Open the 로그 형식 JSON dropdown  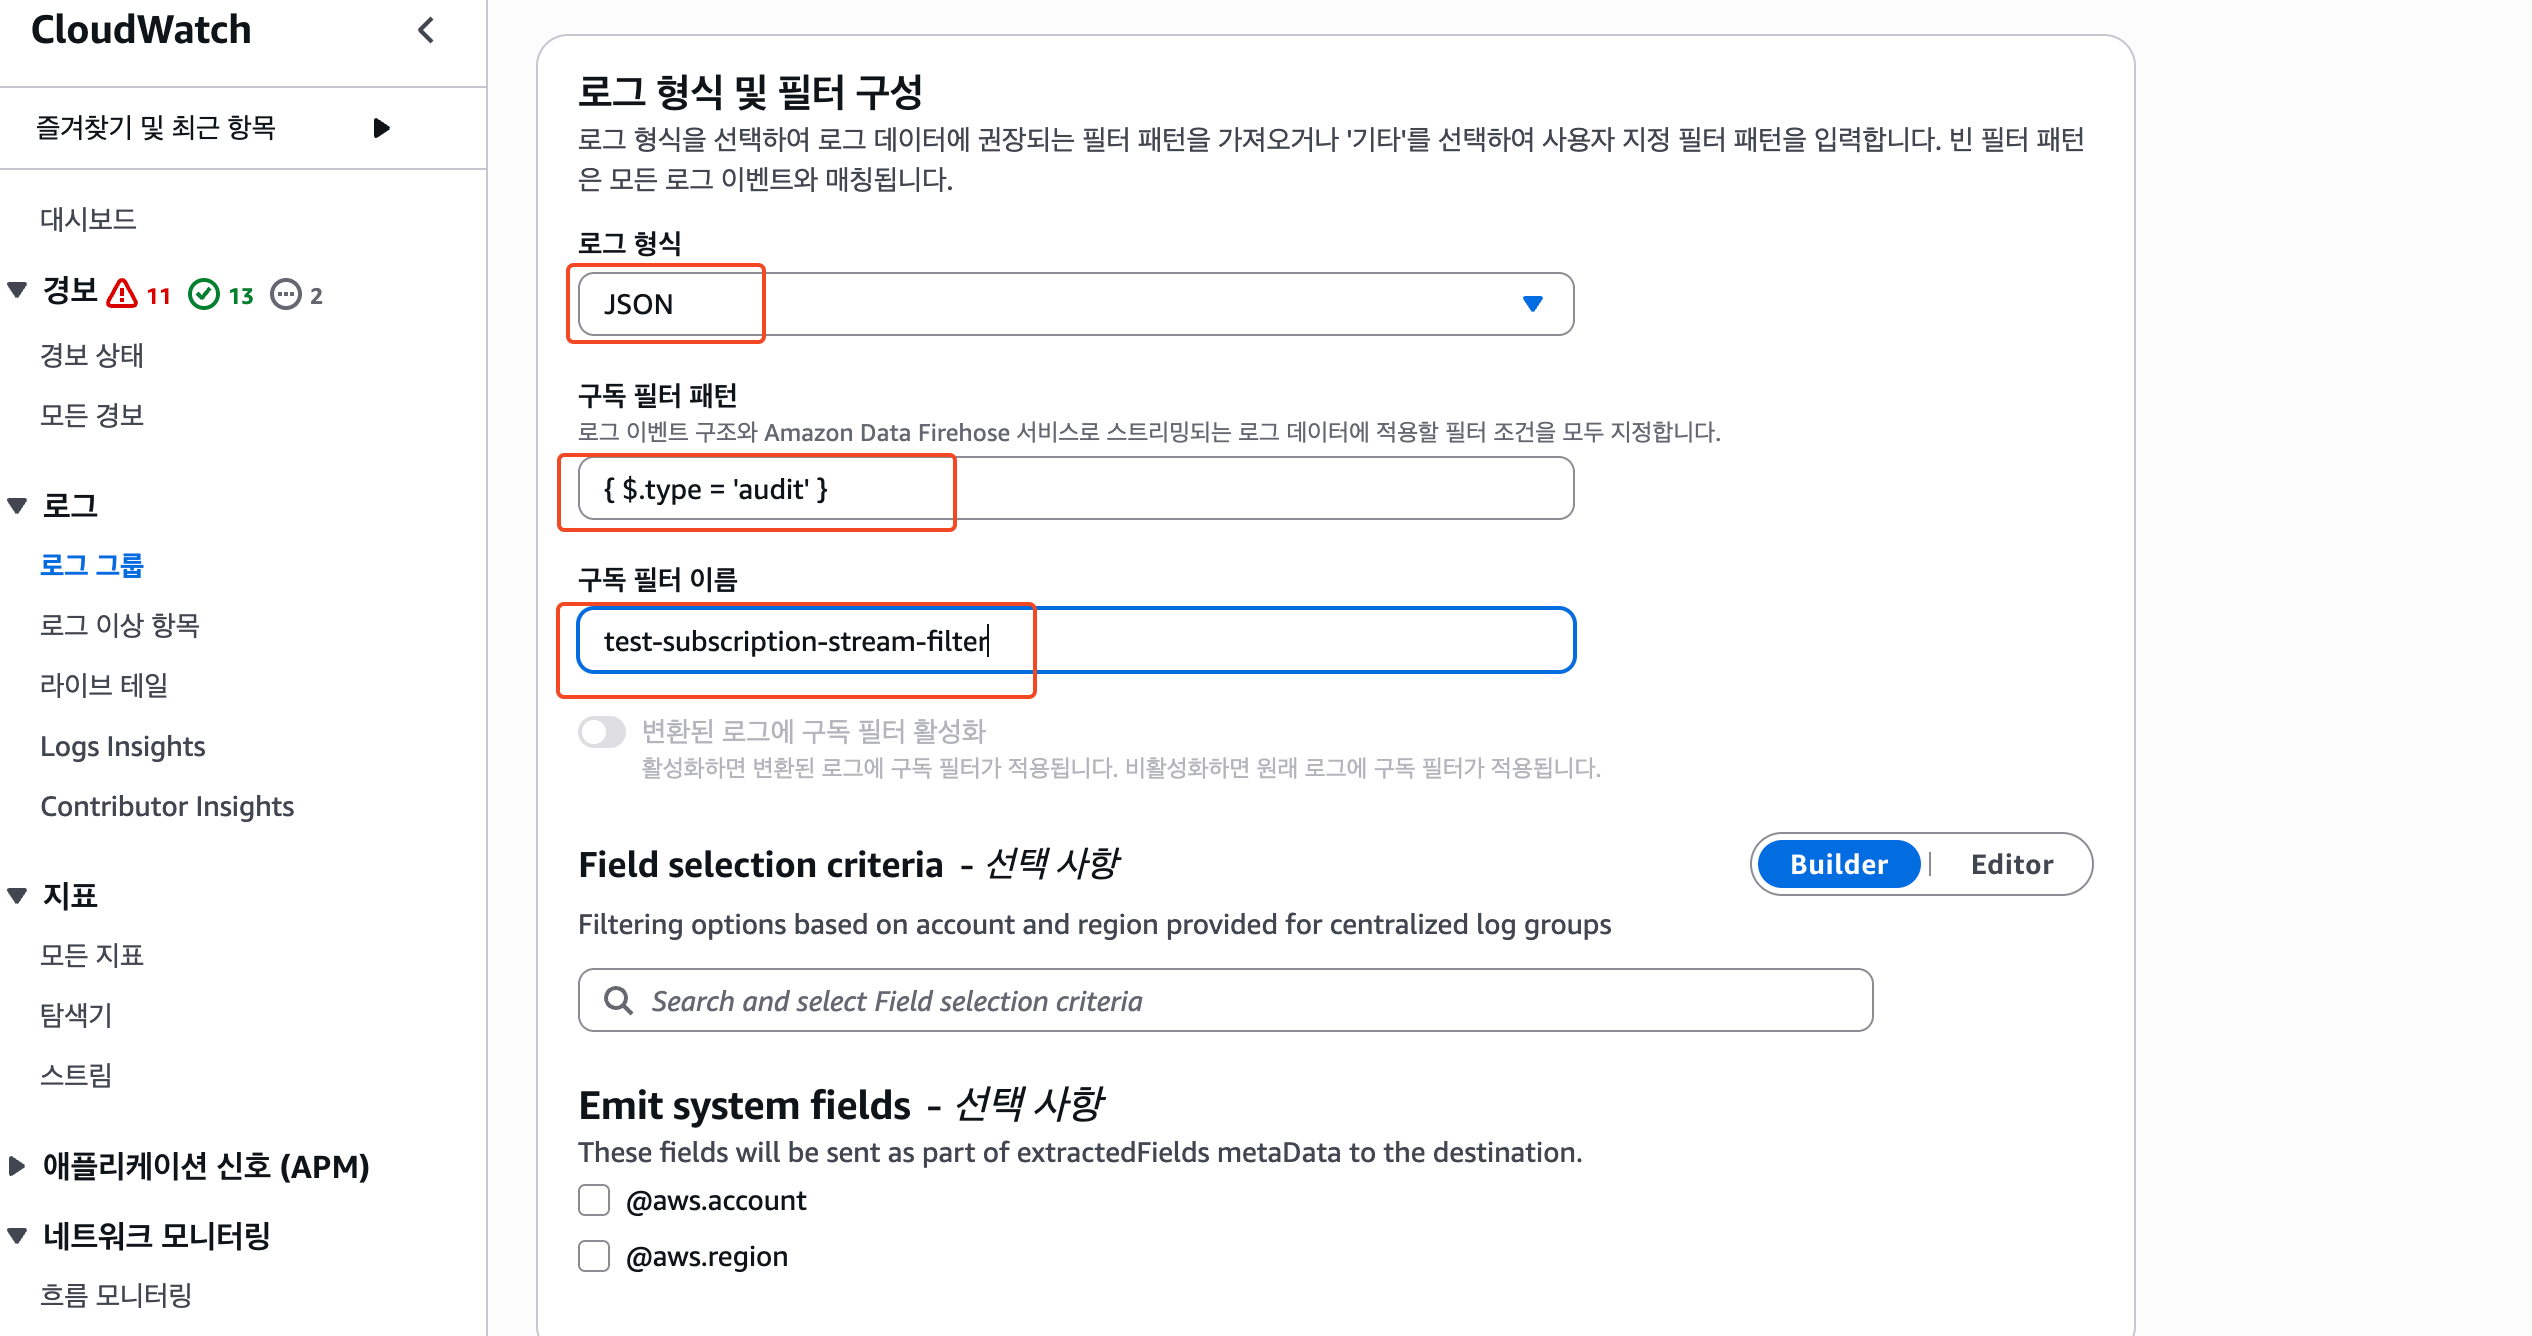point(1075,304)
